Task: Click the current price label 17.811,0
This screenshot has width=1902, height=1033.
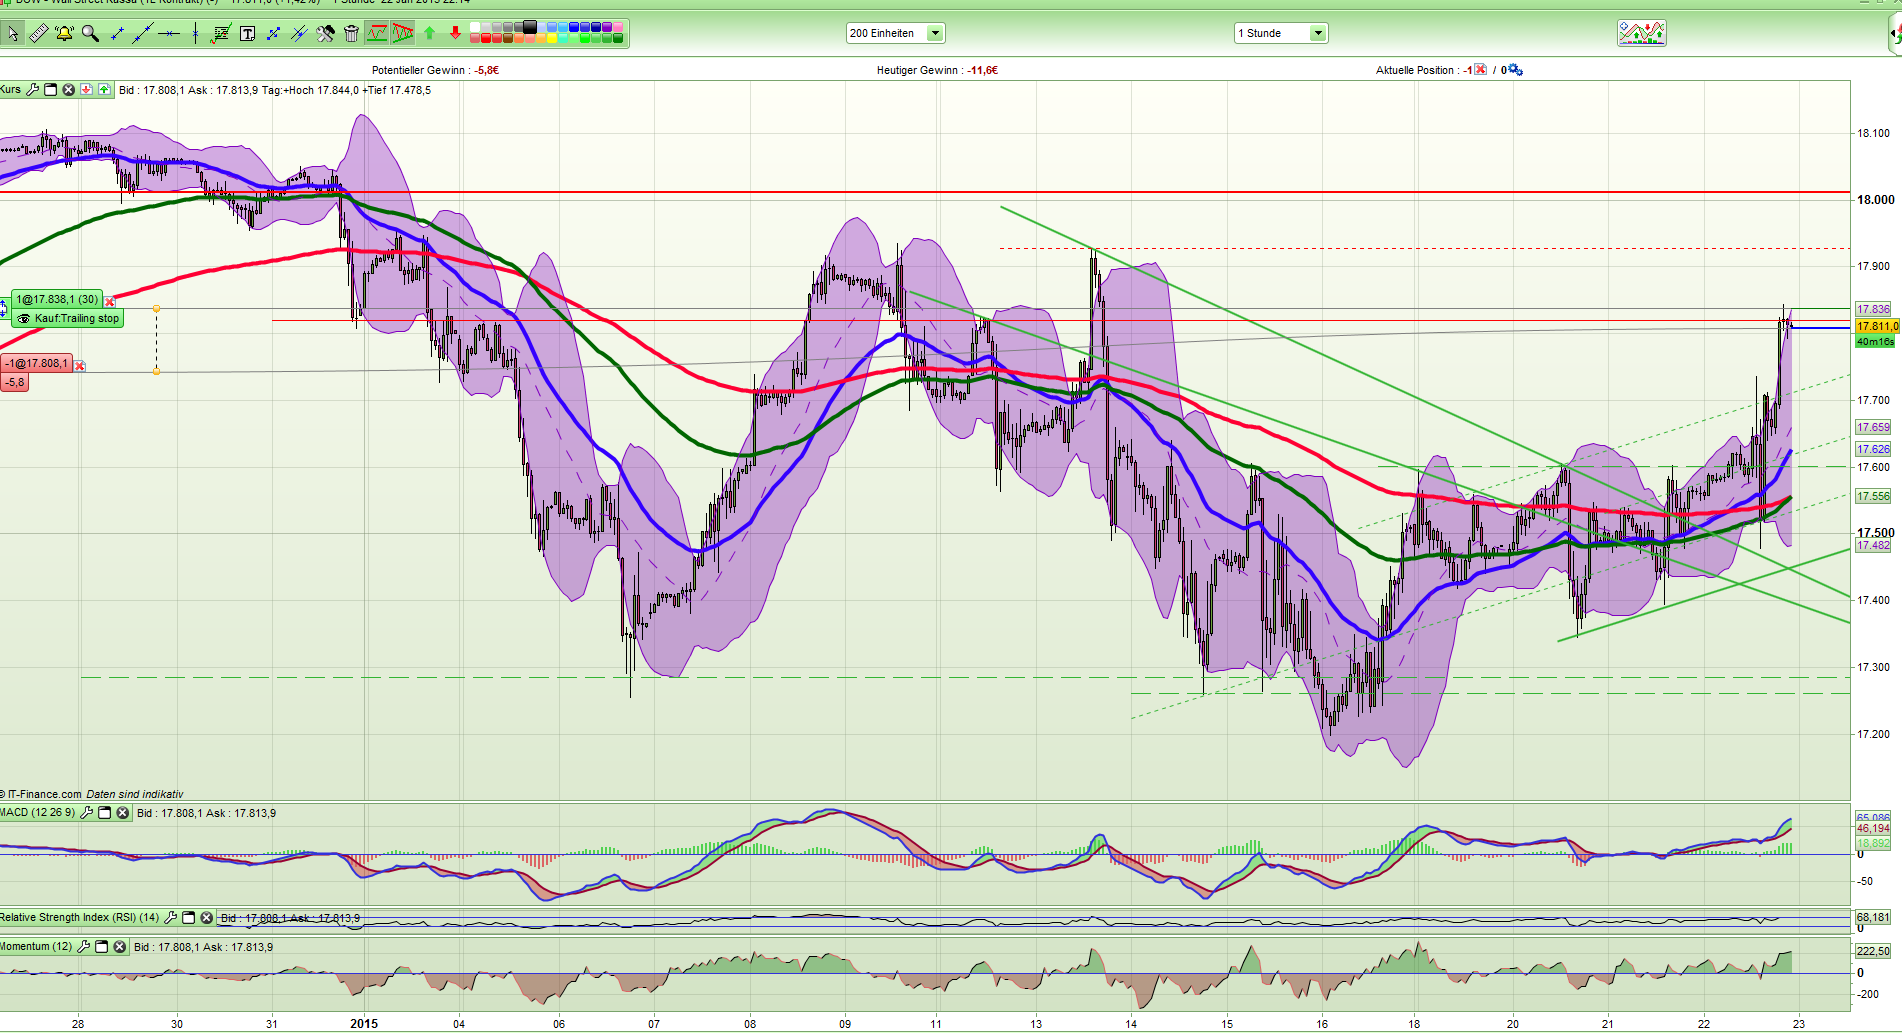Action: [x=1877, y=327]
